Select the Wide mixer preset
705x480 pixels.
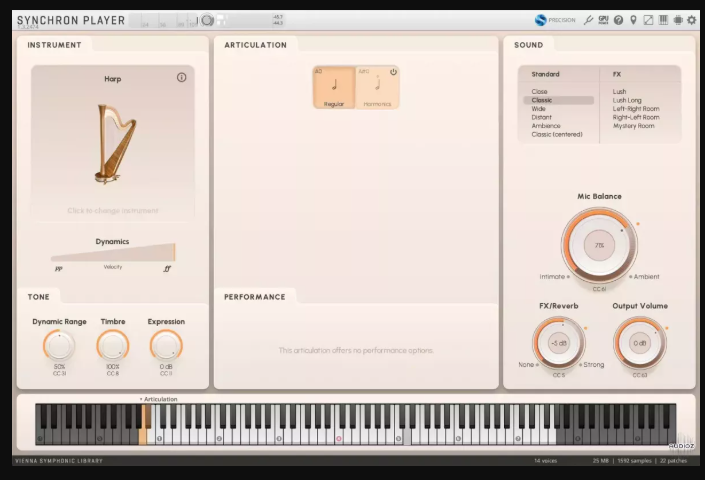click(x=538, y=109)
